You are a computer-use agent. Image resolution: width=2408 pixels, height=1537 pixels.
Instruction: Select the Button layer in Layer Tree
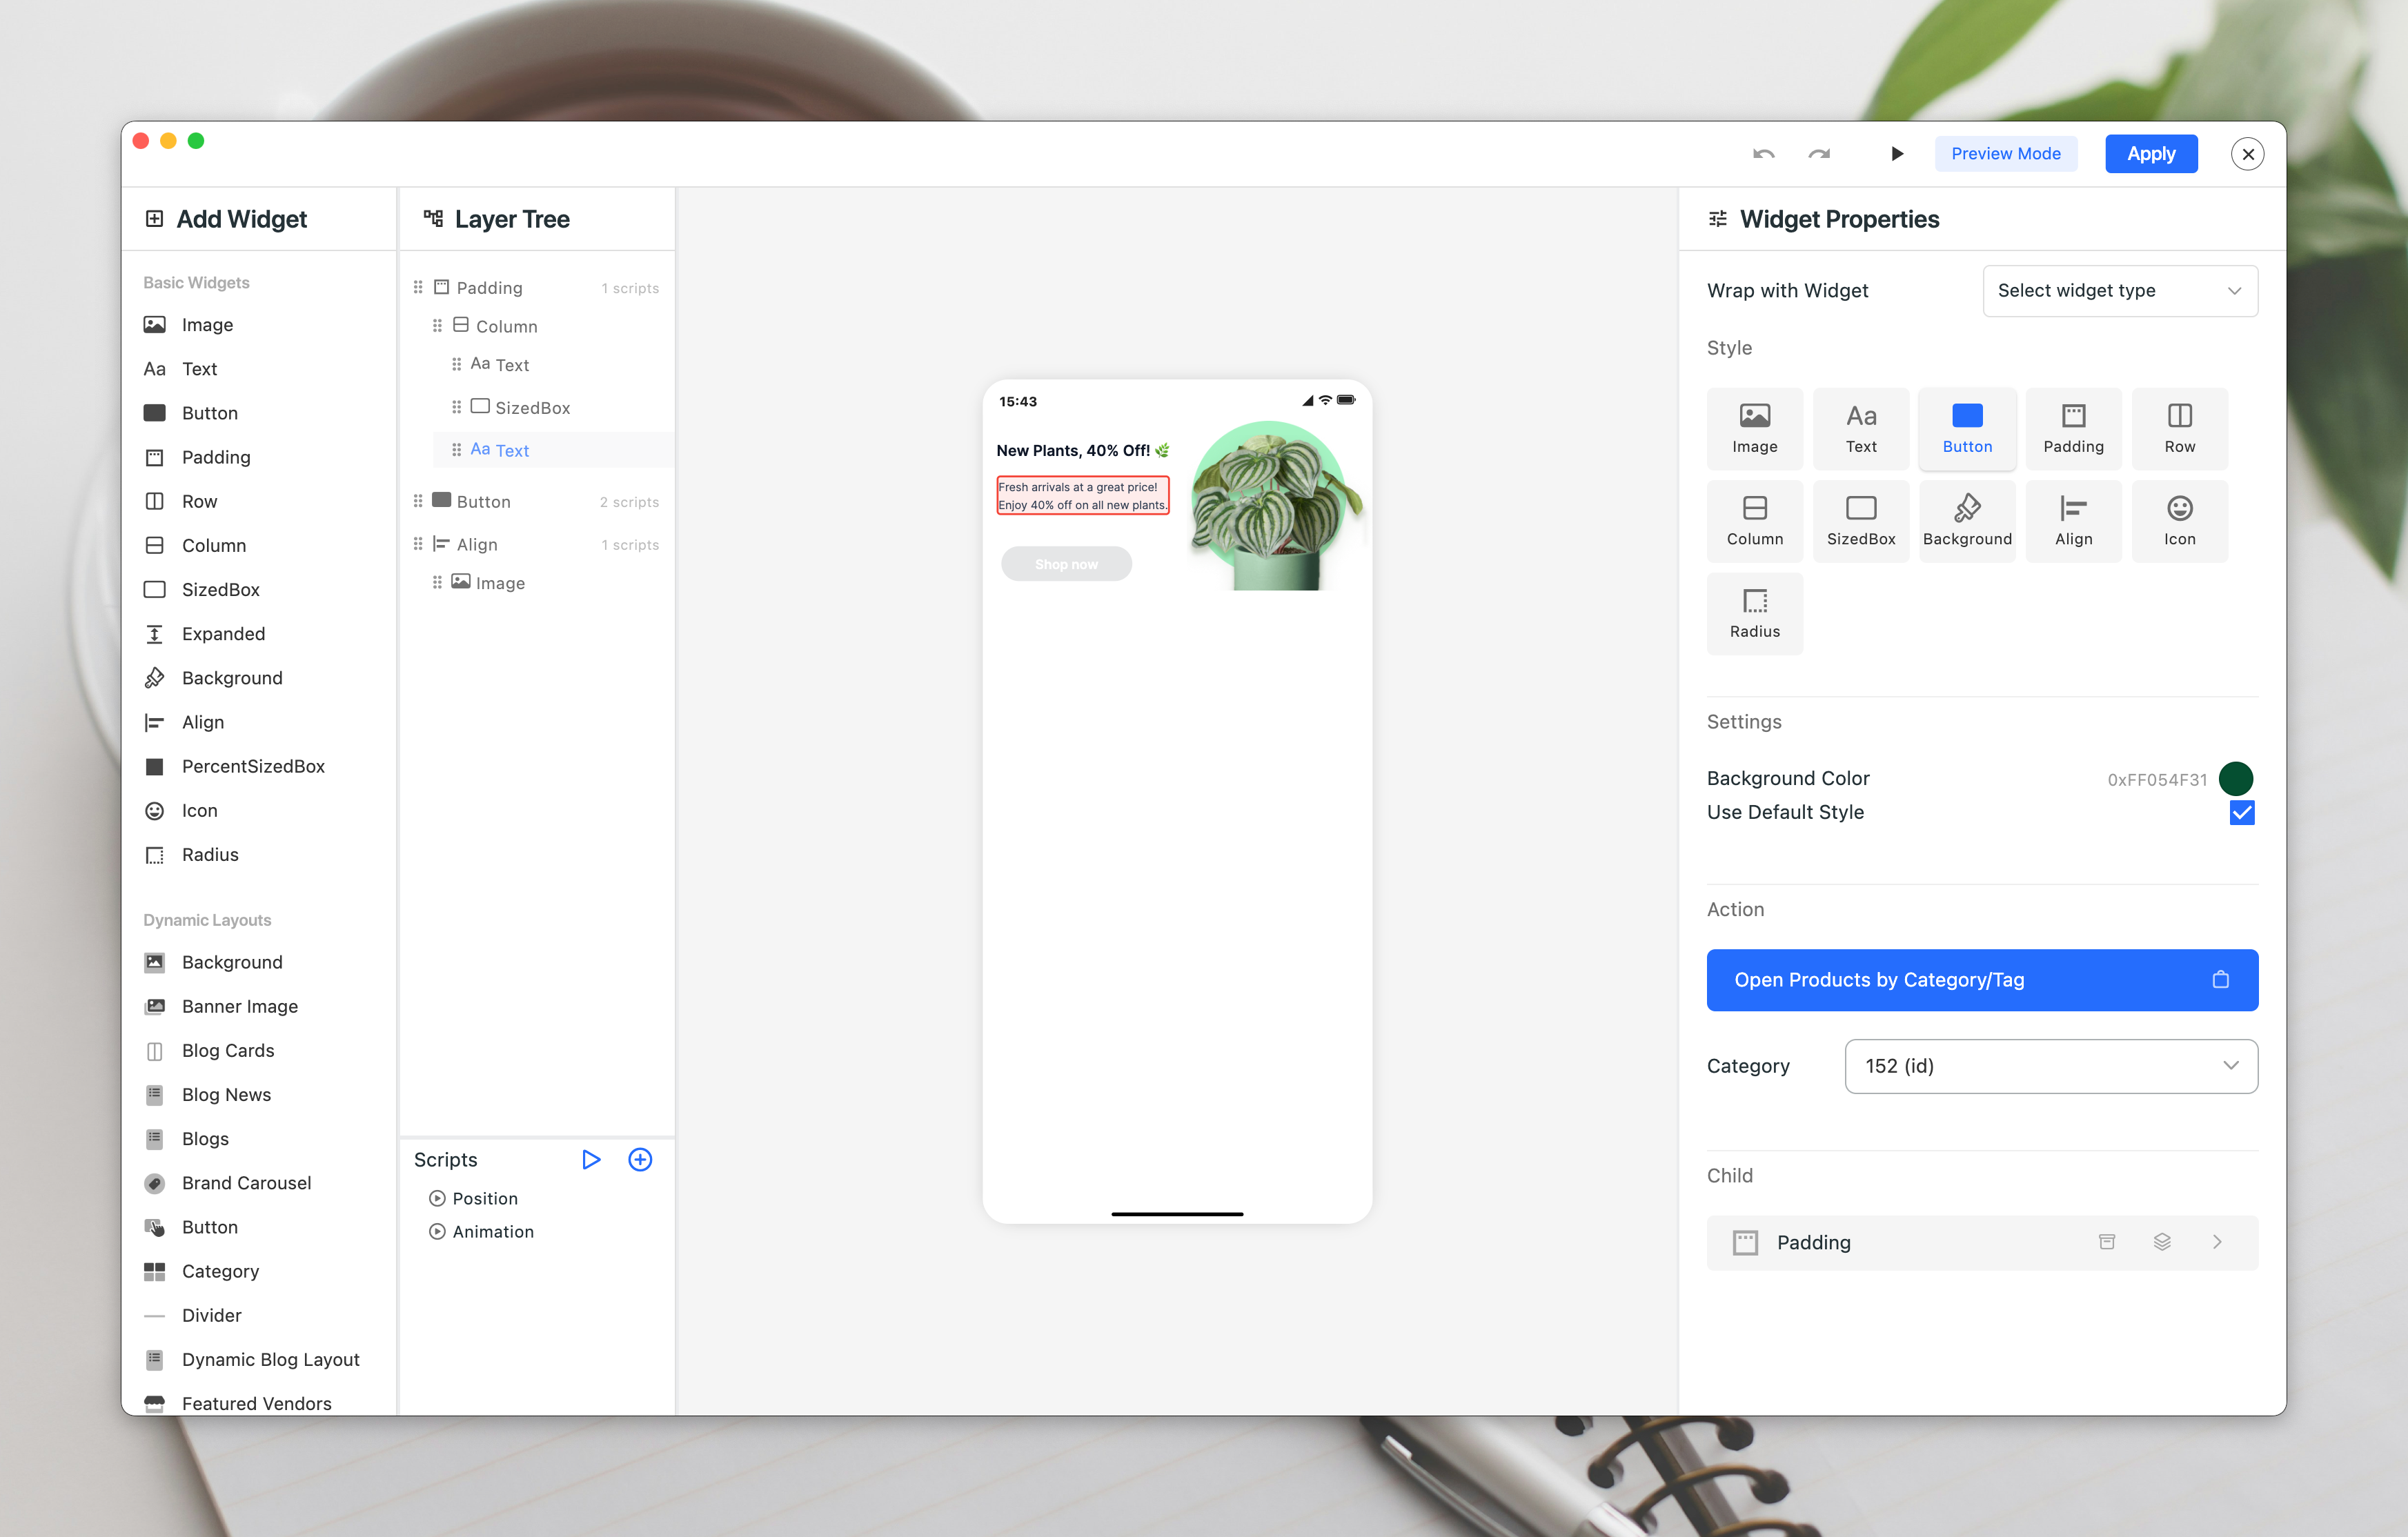click(x=484, y=502)
